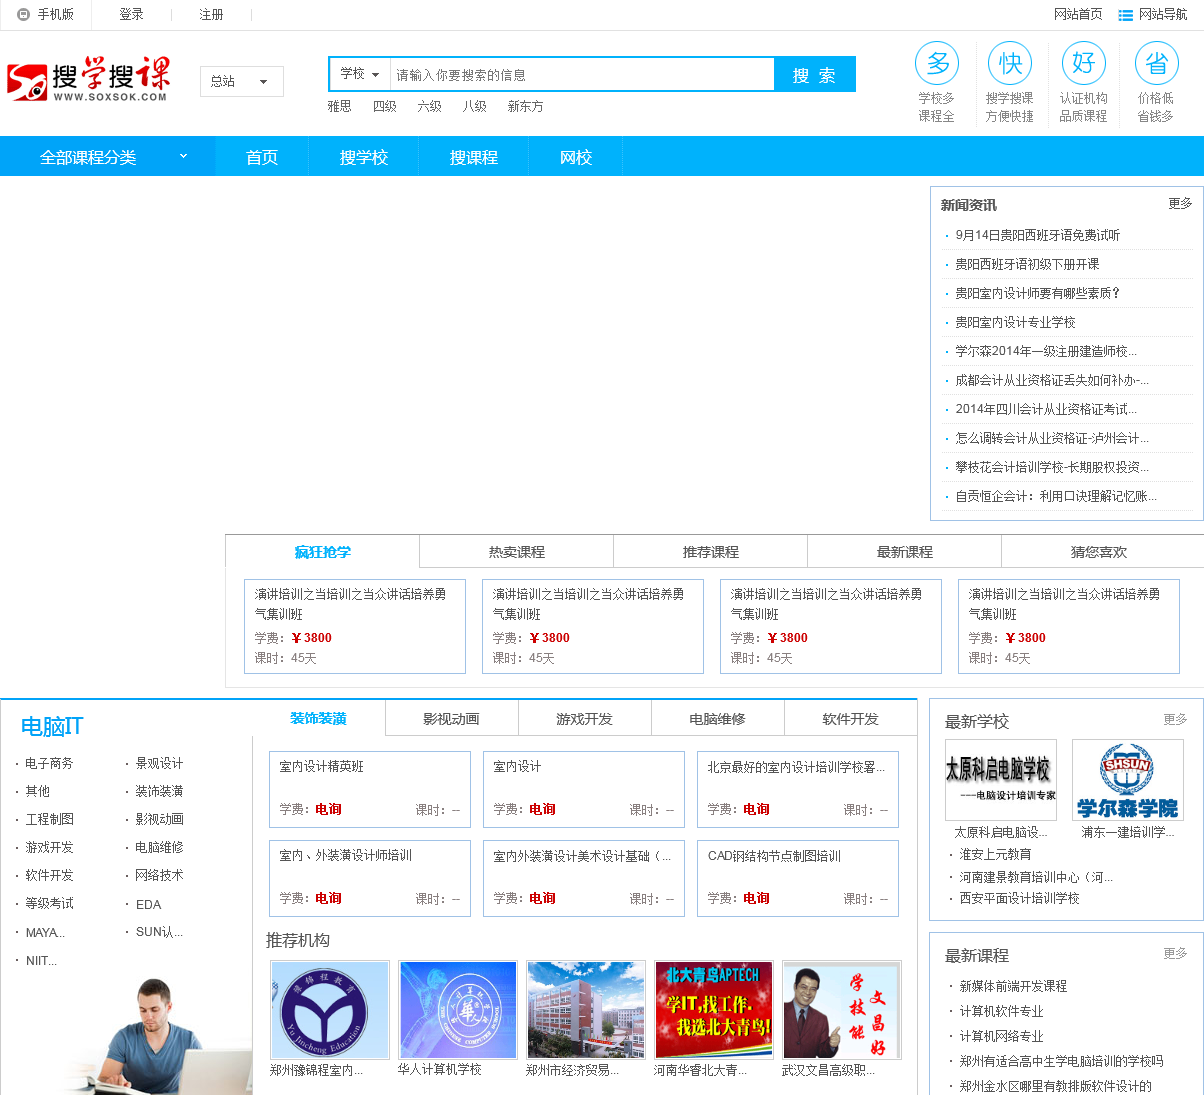The height and width of the screenshot is (1095, 1204).
Task: Switch to 推荐课程 tab
Action: [711, 552]
